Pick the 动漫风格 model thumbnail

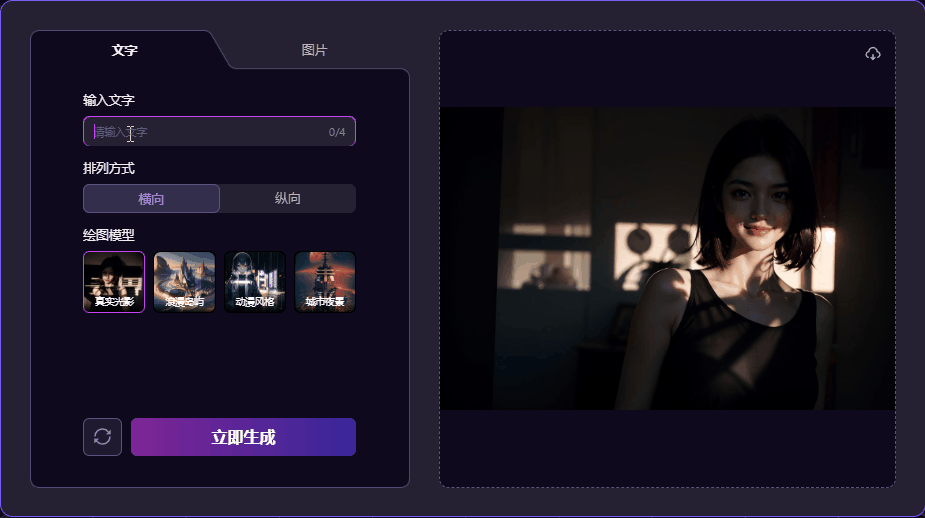(x=255, y=282)
